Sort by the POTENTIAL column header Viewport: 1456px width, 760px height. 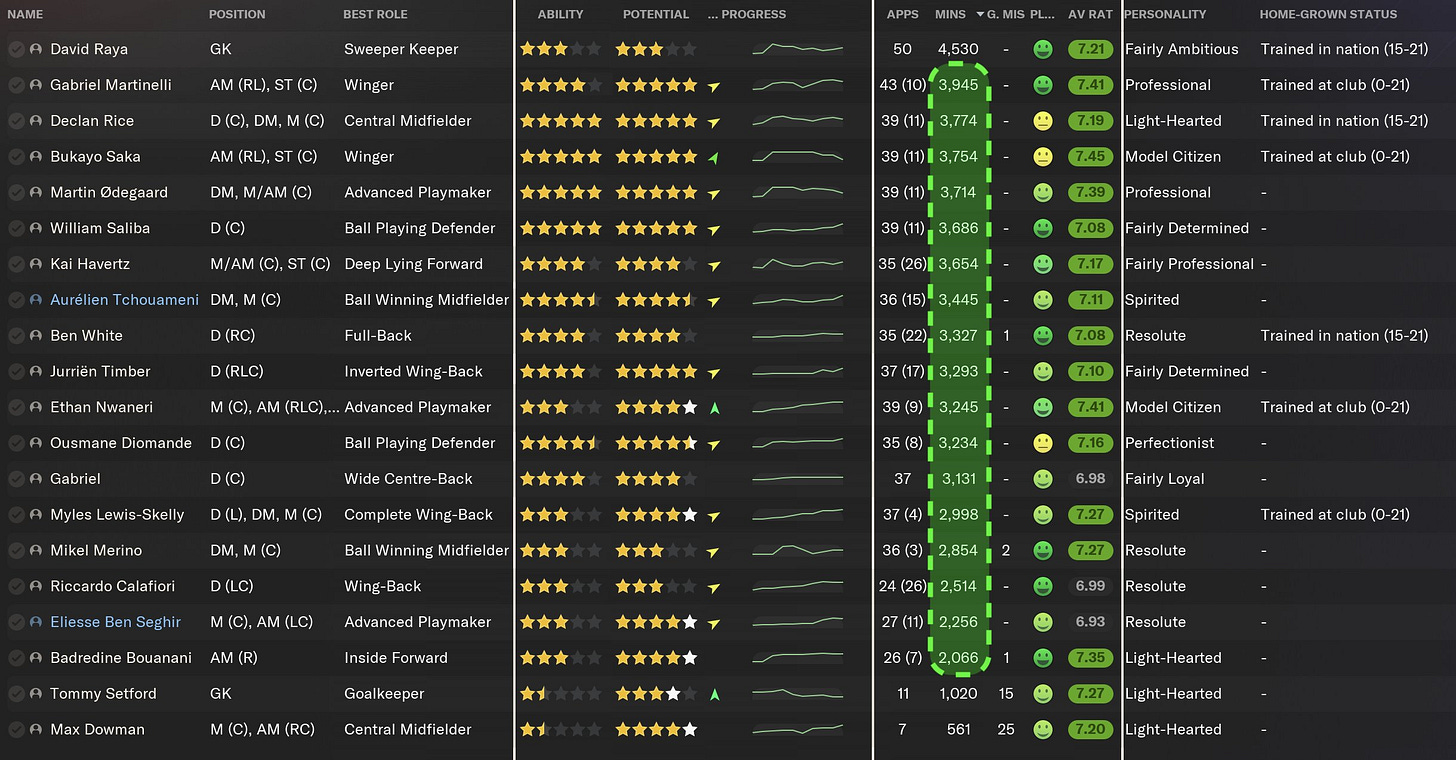click(x=656, y=14)
